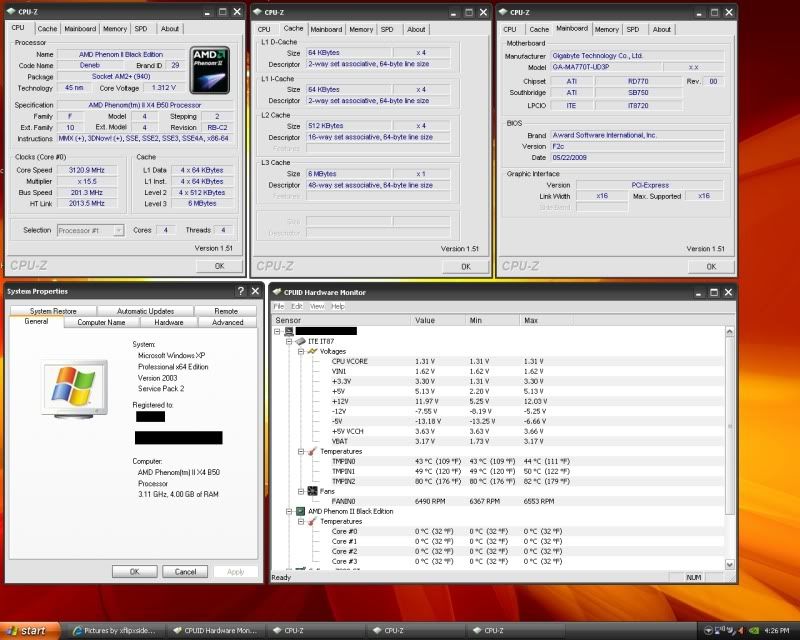Click the green NVIDIA icon in the system tray

[755, 631]
